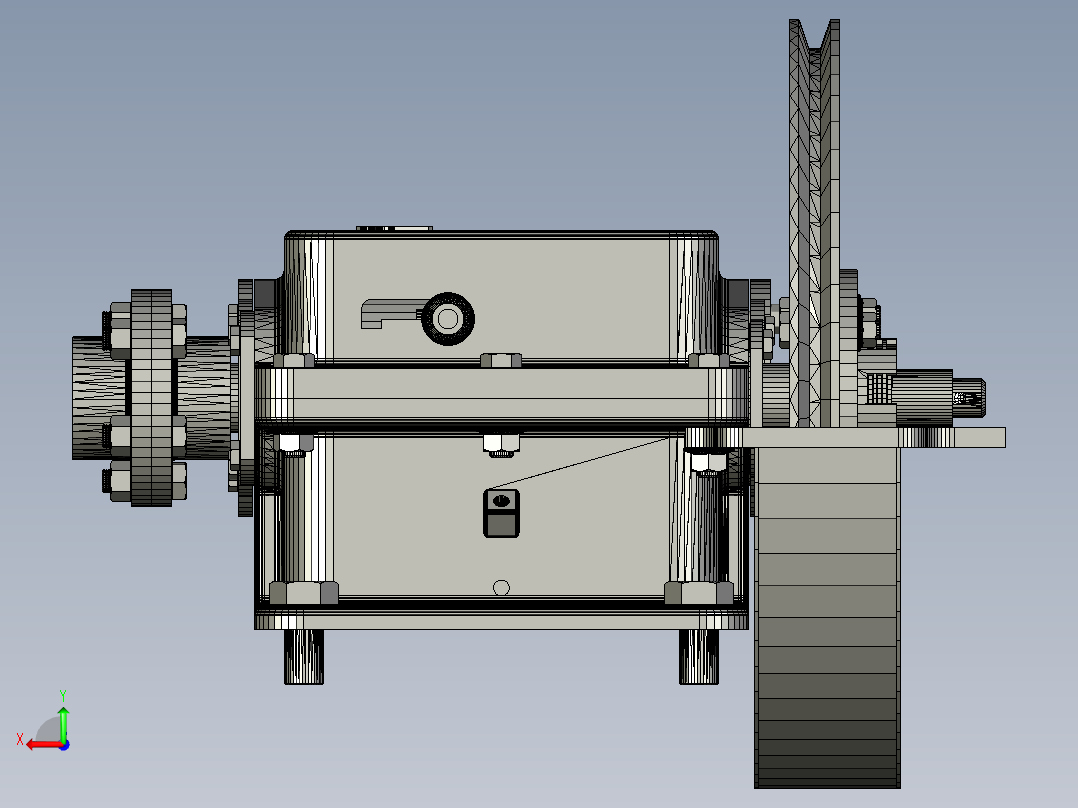
Task: Click the hex nut on top of housing
Action: pos(500,444)
